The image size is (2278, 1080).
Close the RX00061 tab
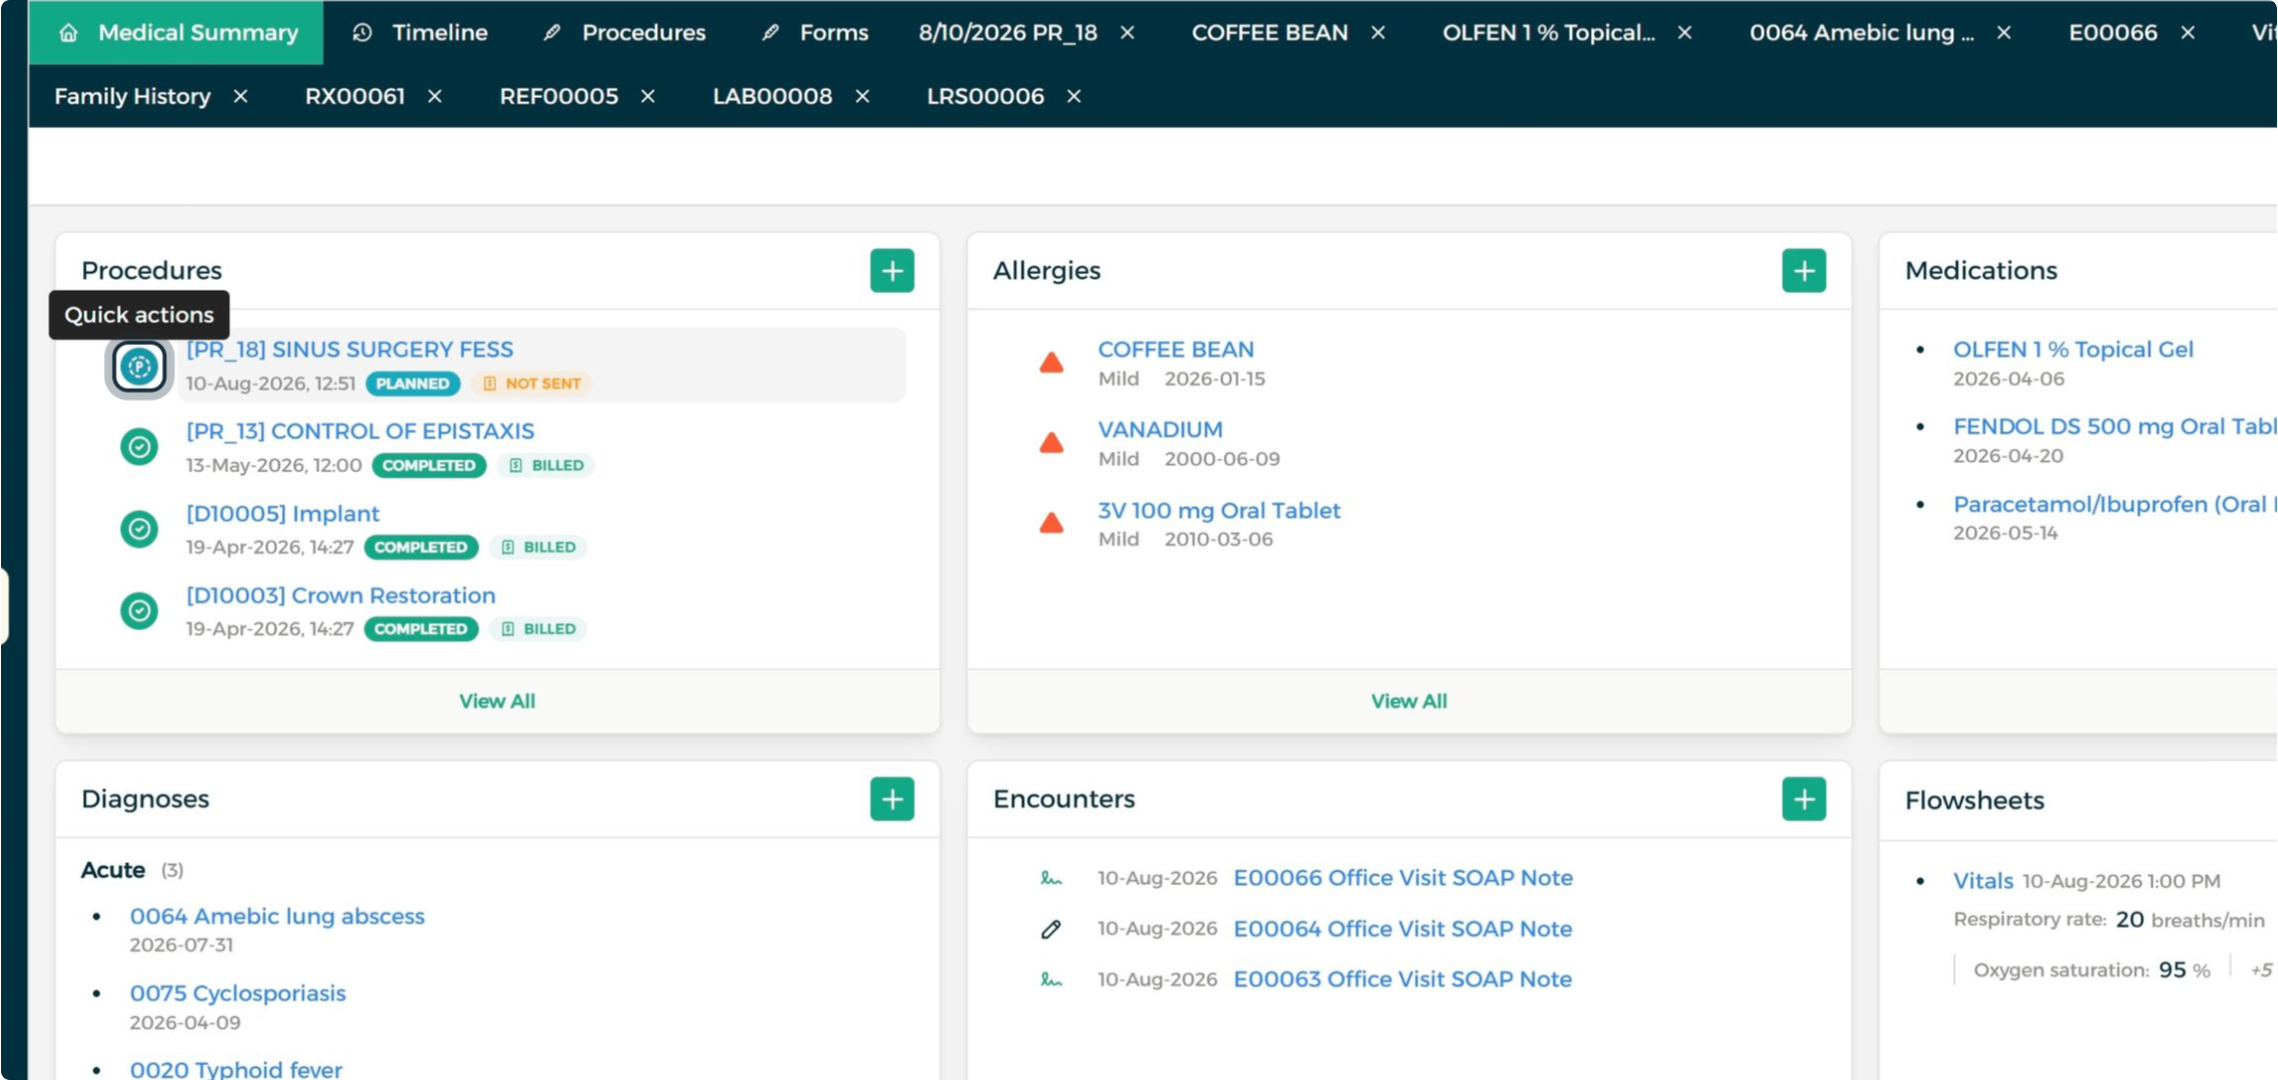click(x=435, y=96)
